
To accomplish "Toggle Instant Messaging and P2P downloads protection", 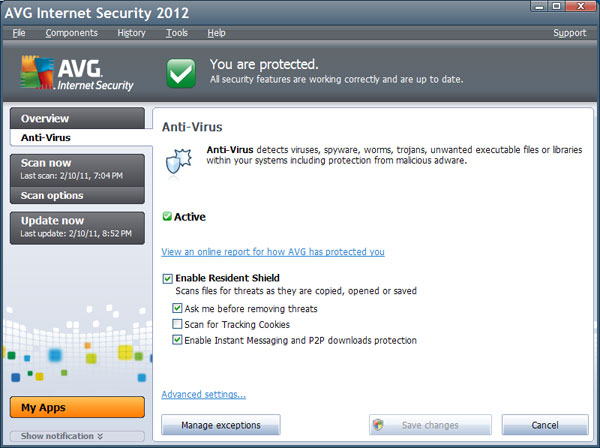I will (x=177, y=340).
